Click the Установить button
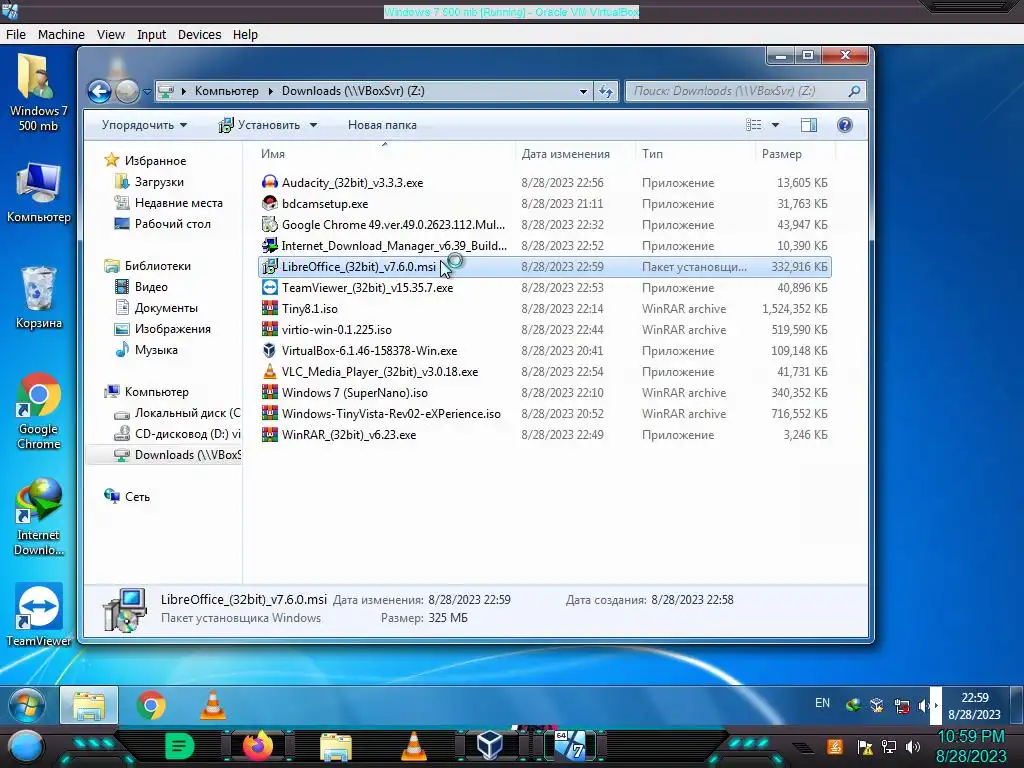The image size is (1024, 768). pyautogui.click(x=260, y=125)
